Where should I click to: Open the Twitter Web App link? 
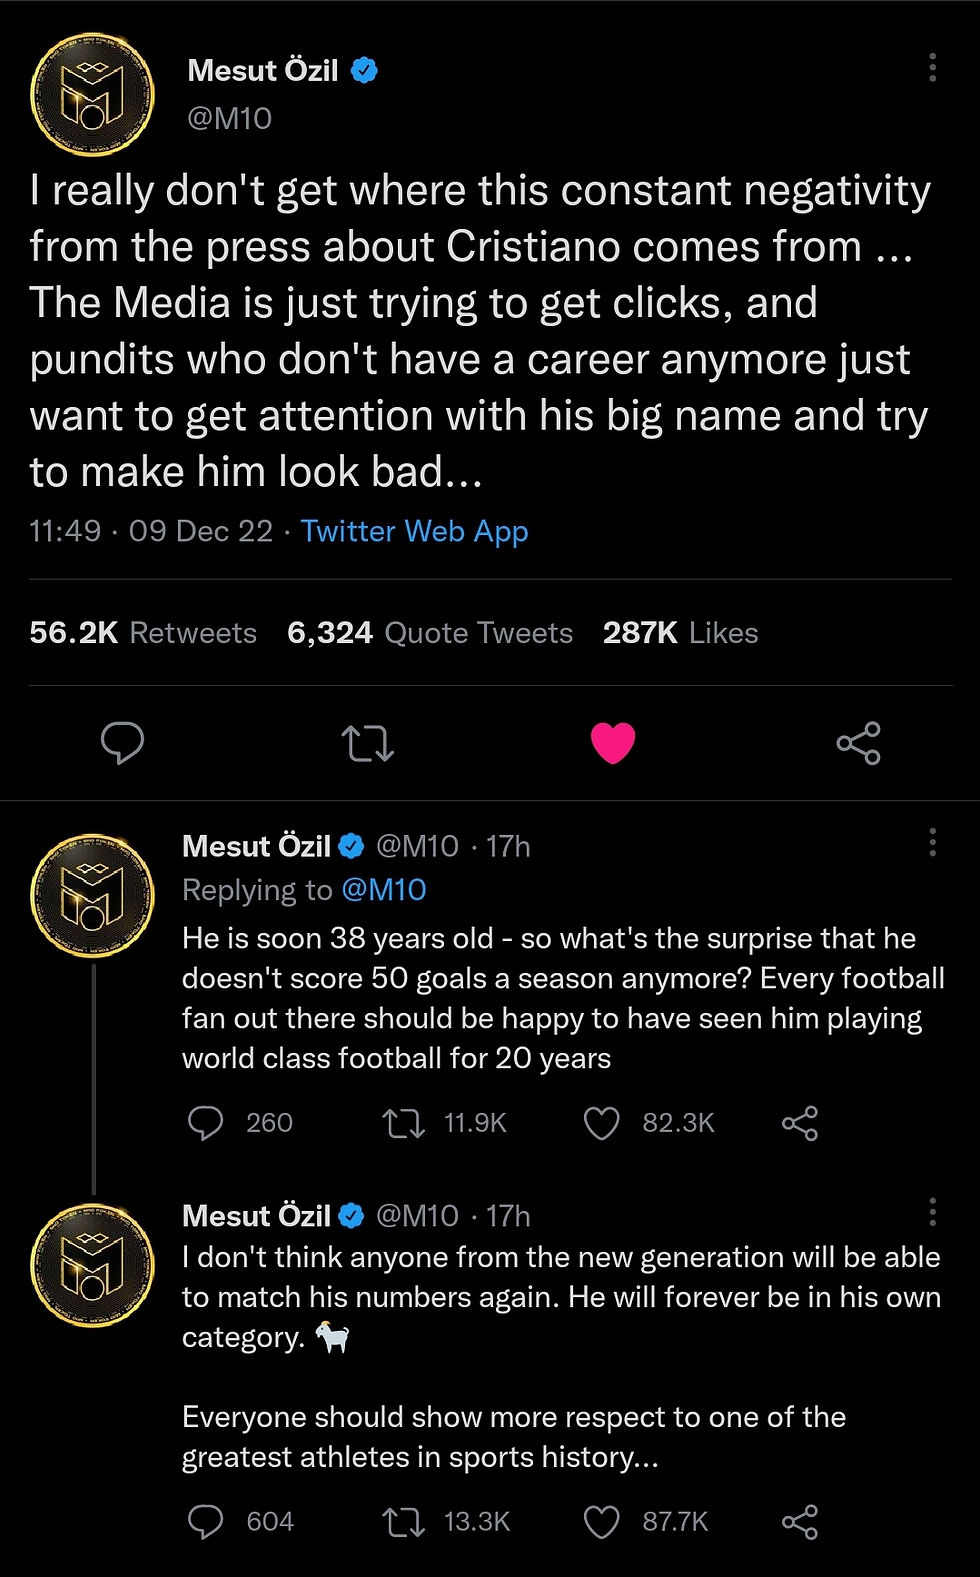(x=414, y=531)
